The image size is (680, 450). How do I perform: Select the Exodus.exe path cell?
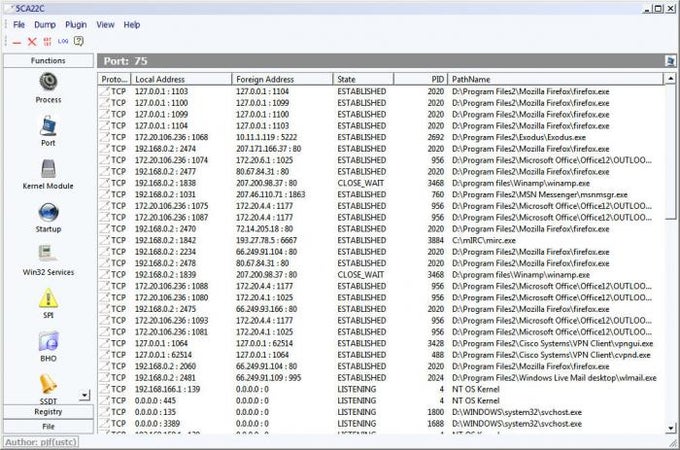519,137
